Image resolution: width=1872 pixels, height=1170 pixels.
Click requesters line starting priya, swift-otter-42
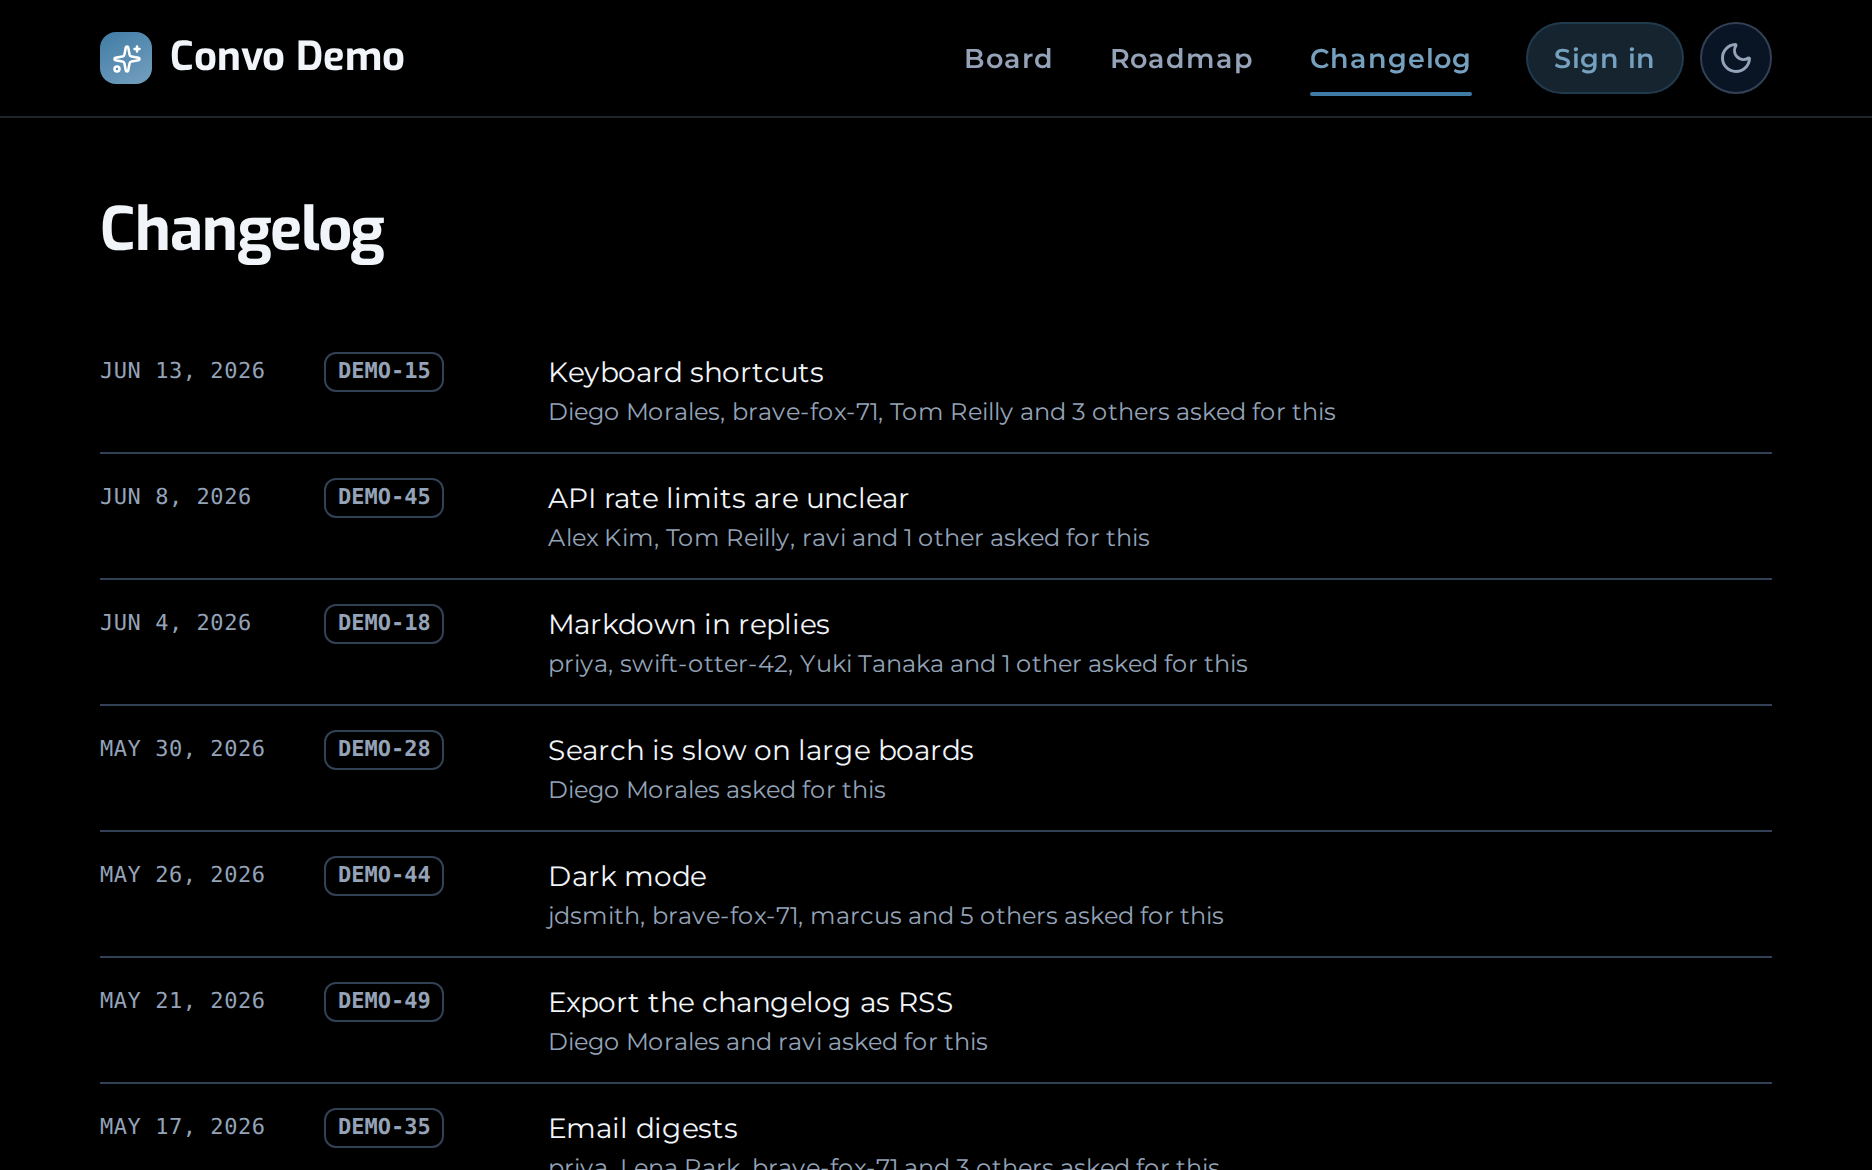click(898, 664)
